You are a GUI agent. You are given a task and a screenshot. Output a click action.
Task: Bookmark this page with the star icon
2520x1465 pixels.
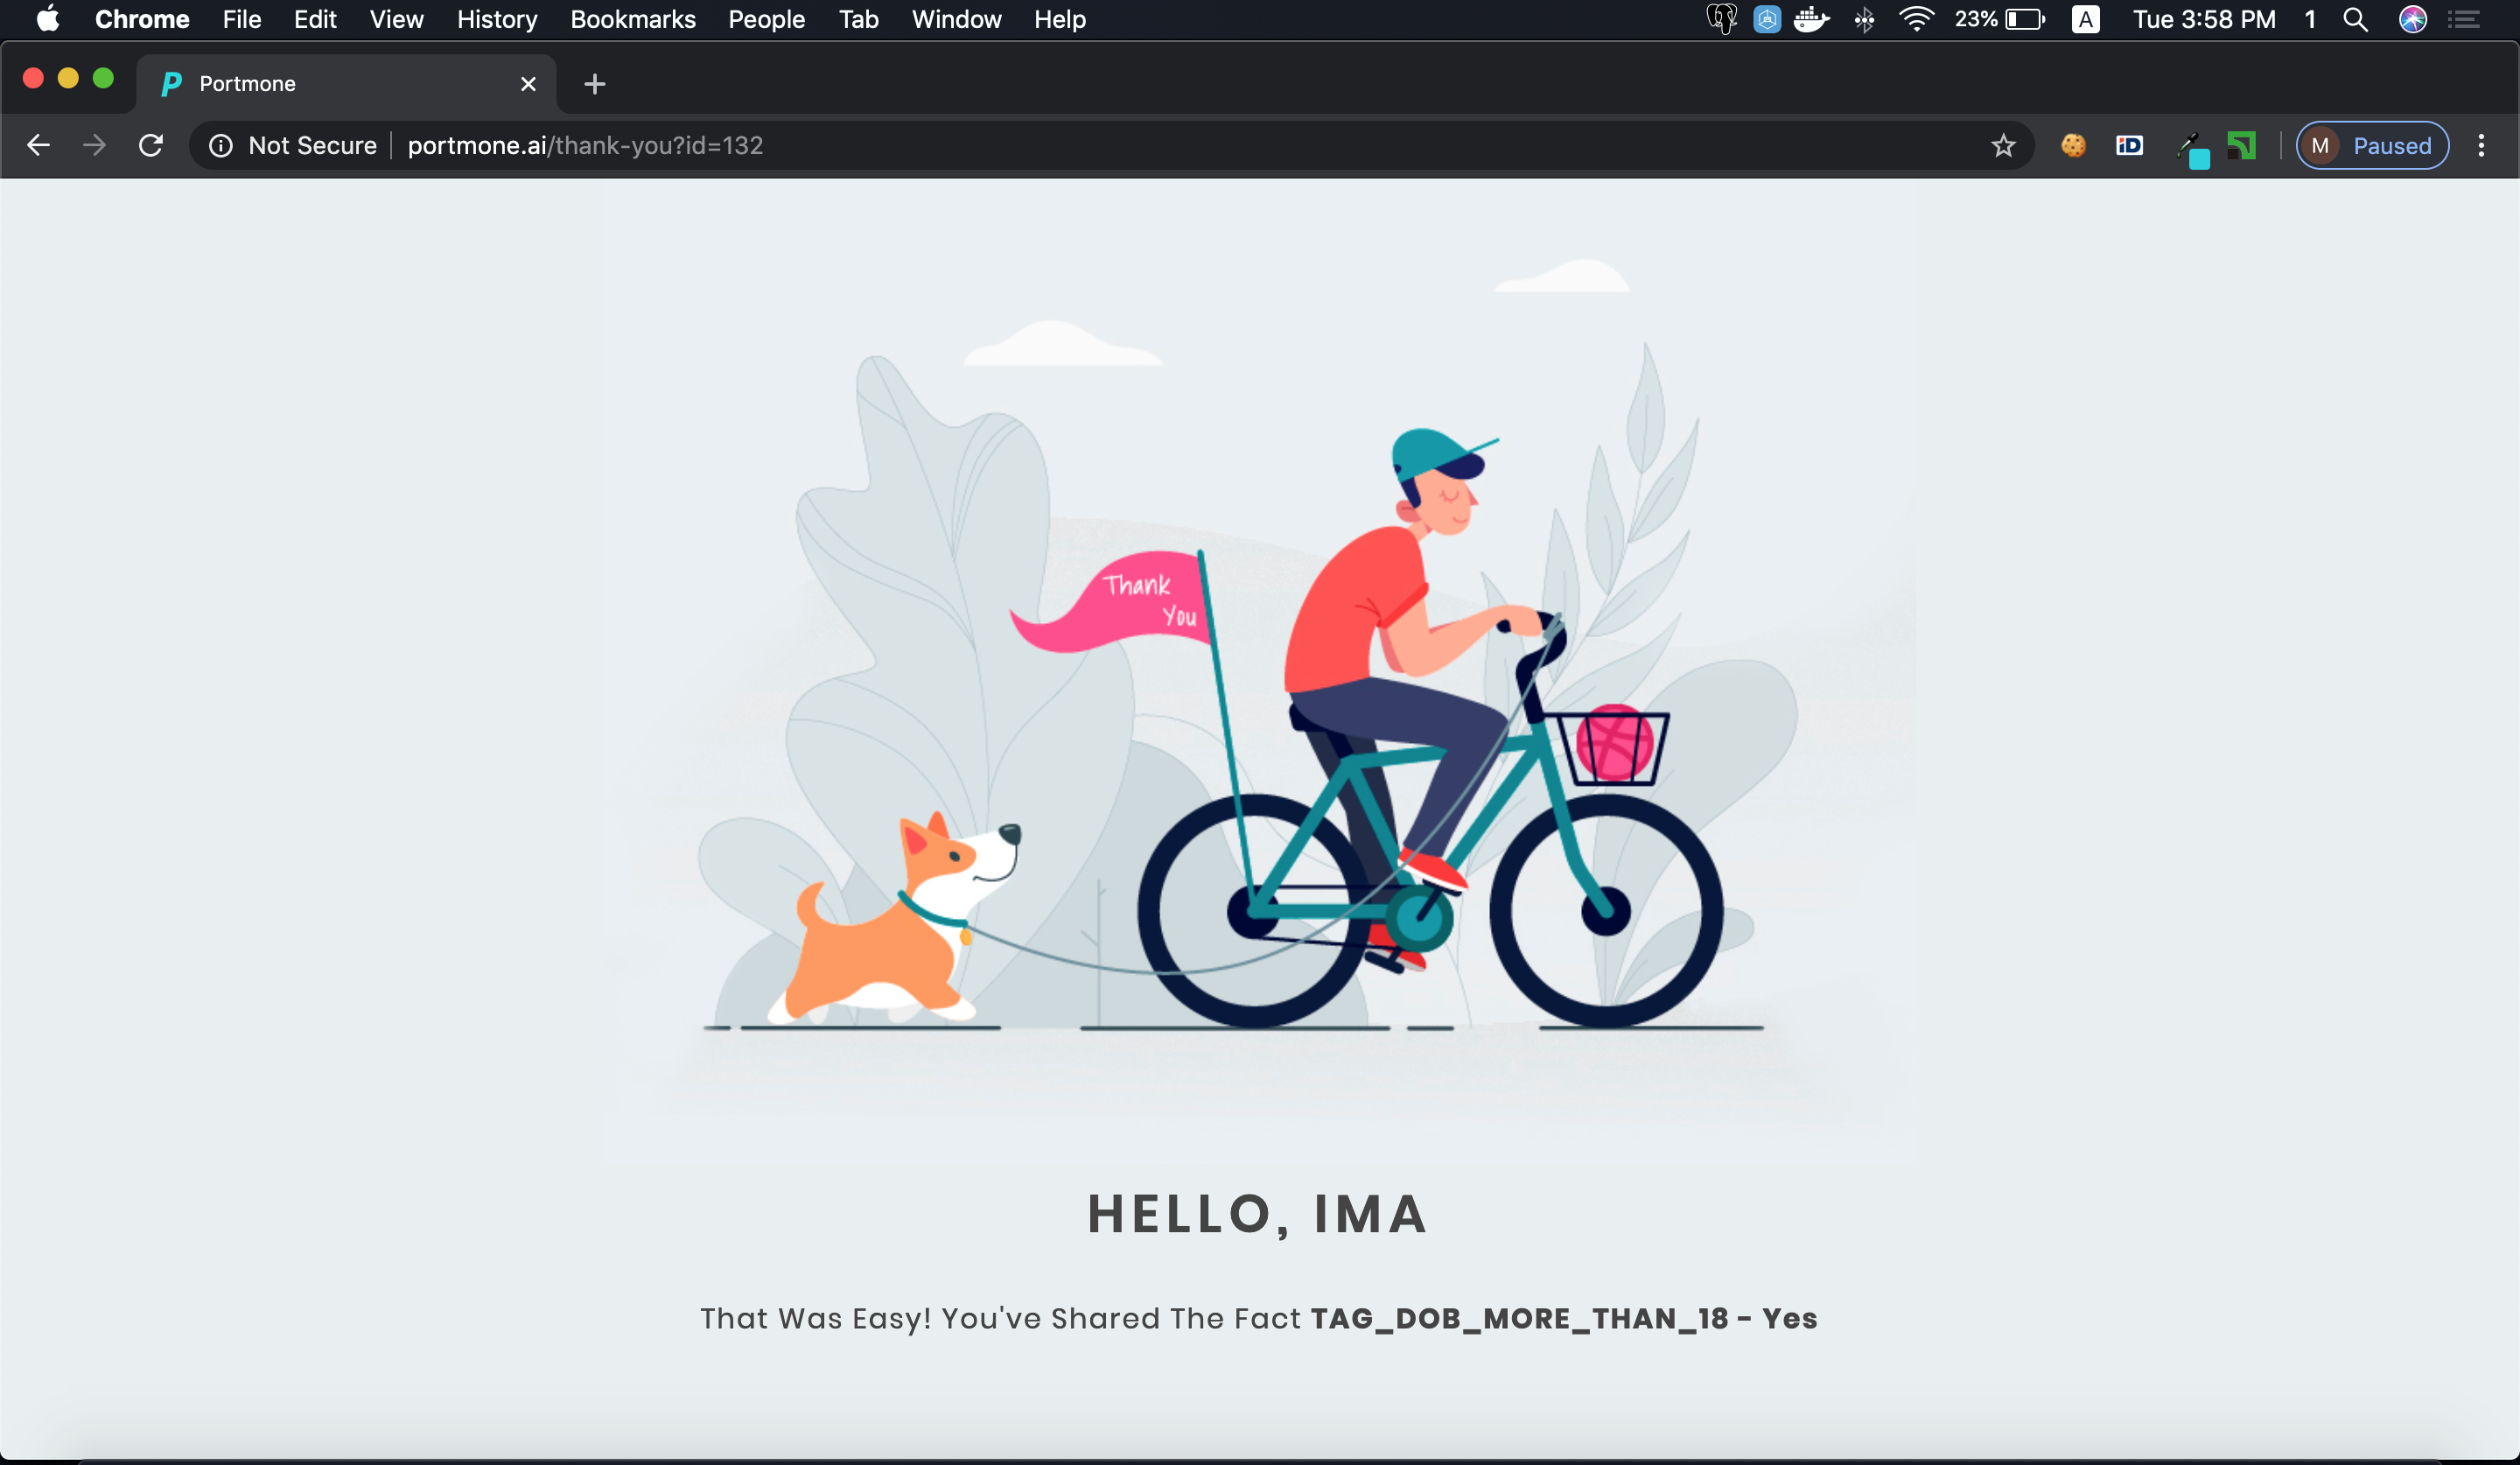coord(2003,146)
